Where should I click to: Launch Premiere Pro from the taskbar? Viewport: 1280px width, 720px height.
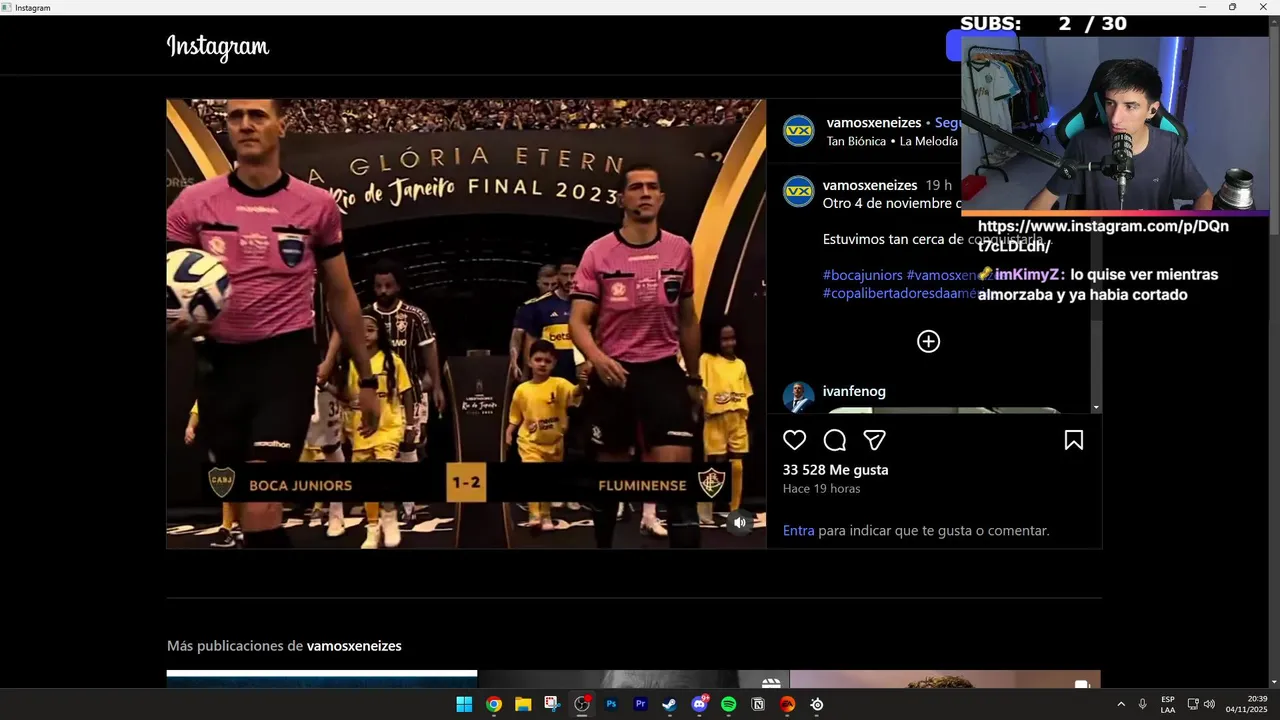click(641, 704)
